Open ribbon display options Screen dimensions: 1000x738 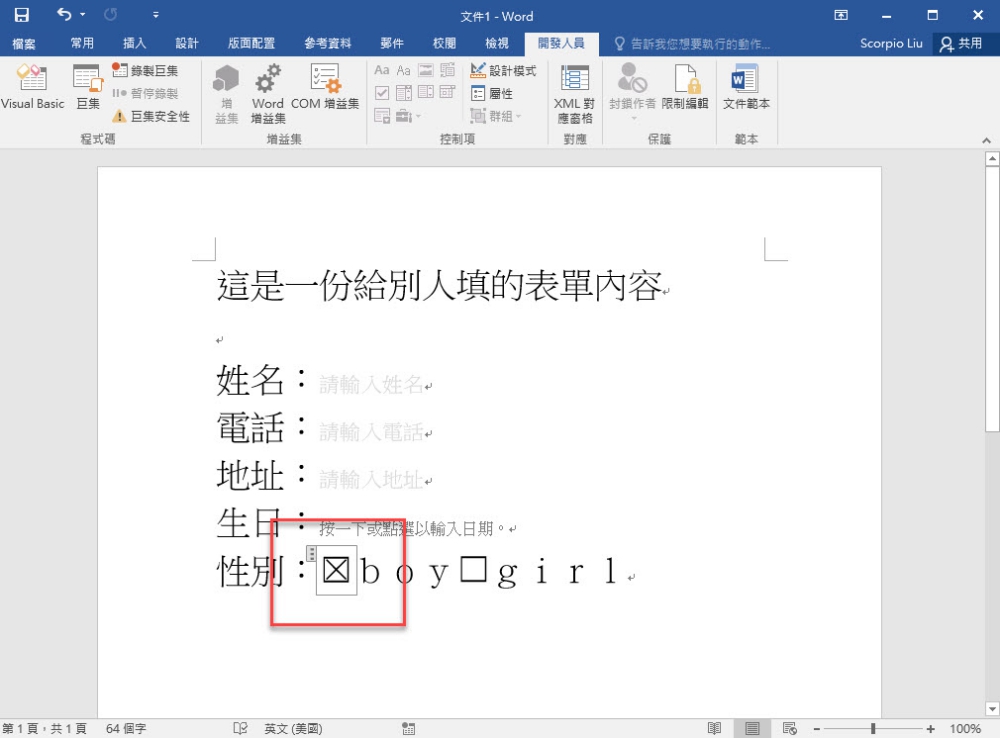(841, 15)
